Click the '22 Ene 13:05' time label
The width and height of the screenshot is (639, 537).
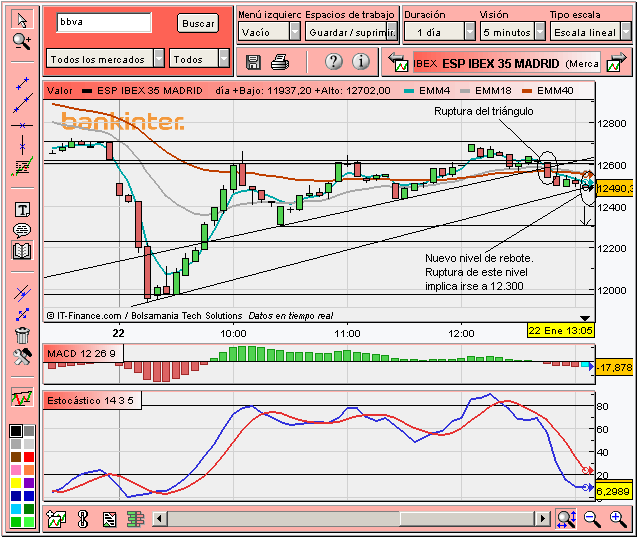[x=560, y=330]
